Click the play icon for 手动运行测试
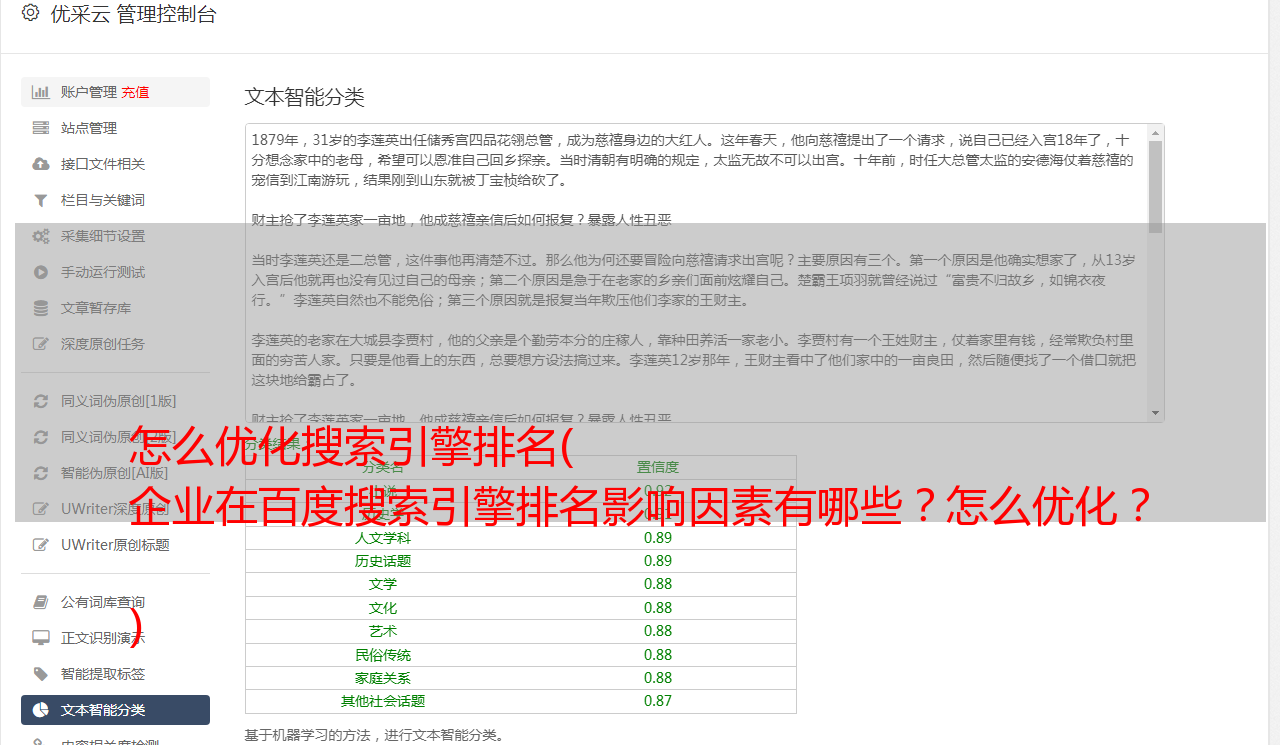 [x=41, y=272]
